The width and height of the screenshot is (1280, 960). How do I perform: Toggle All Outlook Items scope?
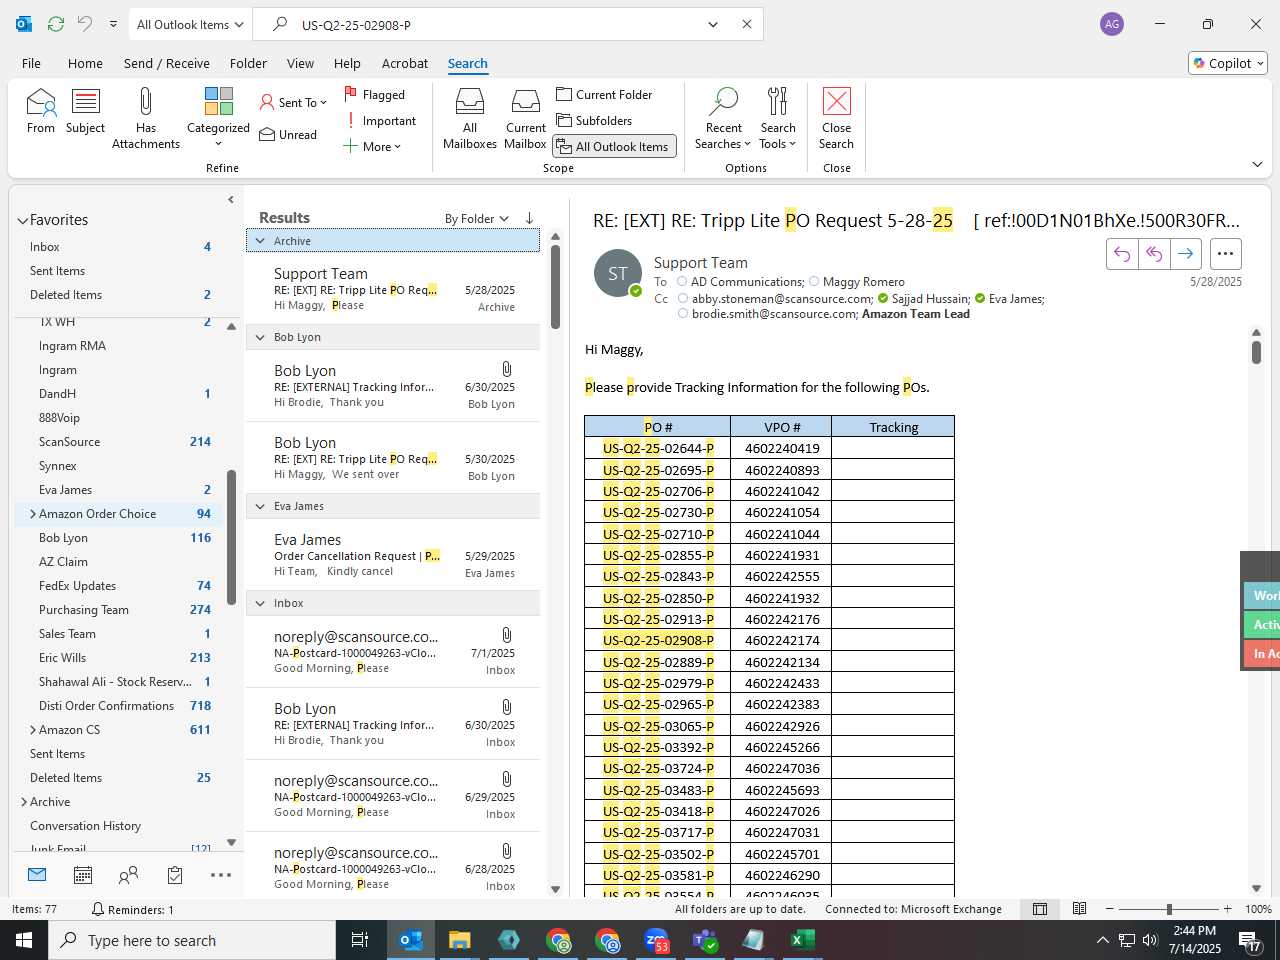pyautogui.click(x=614, y=147)
